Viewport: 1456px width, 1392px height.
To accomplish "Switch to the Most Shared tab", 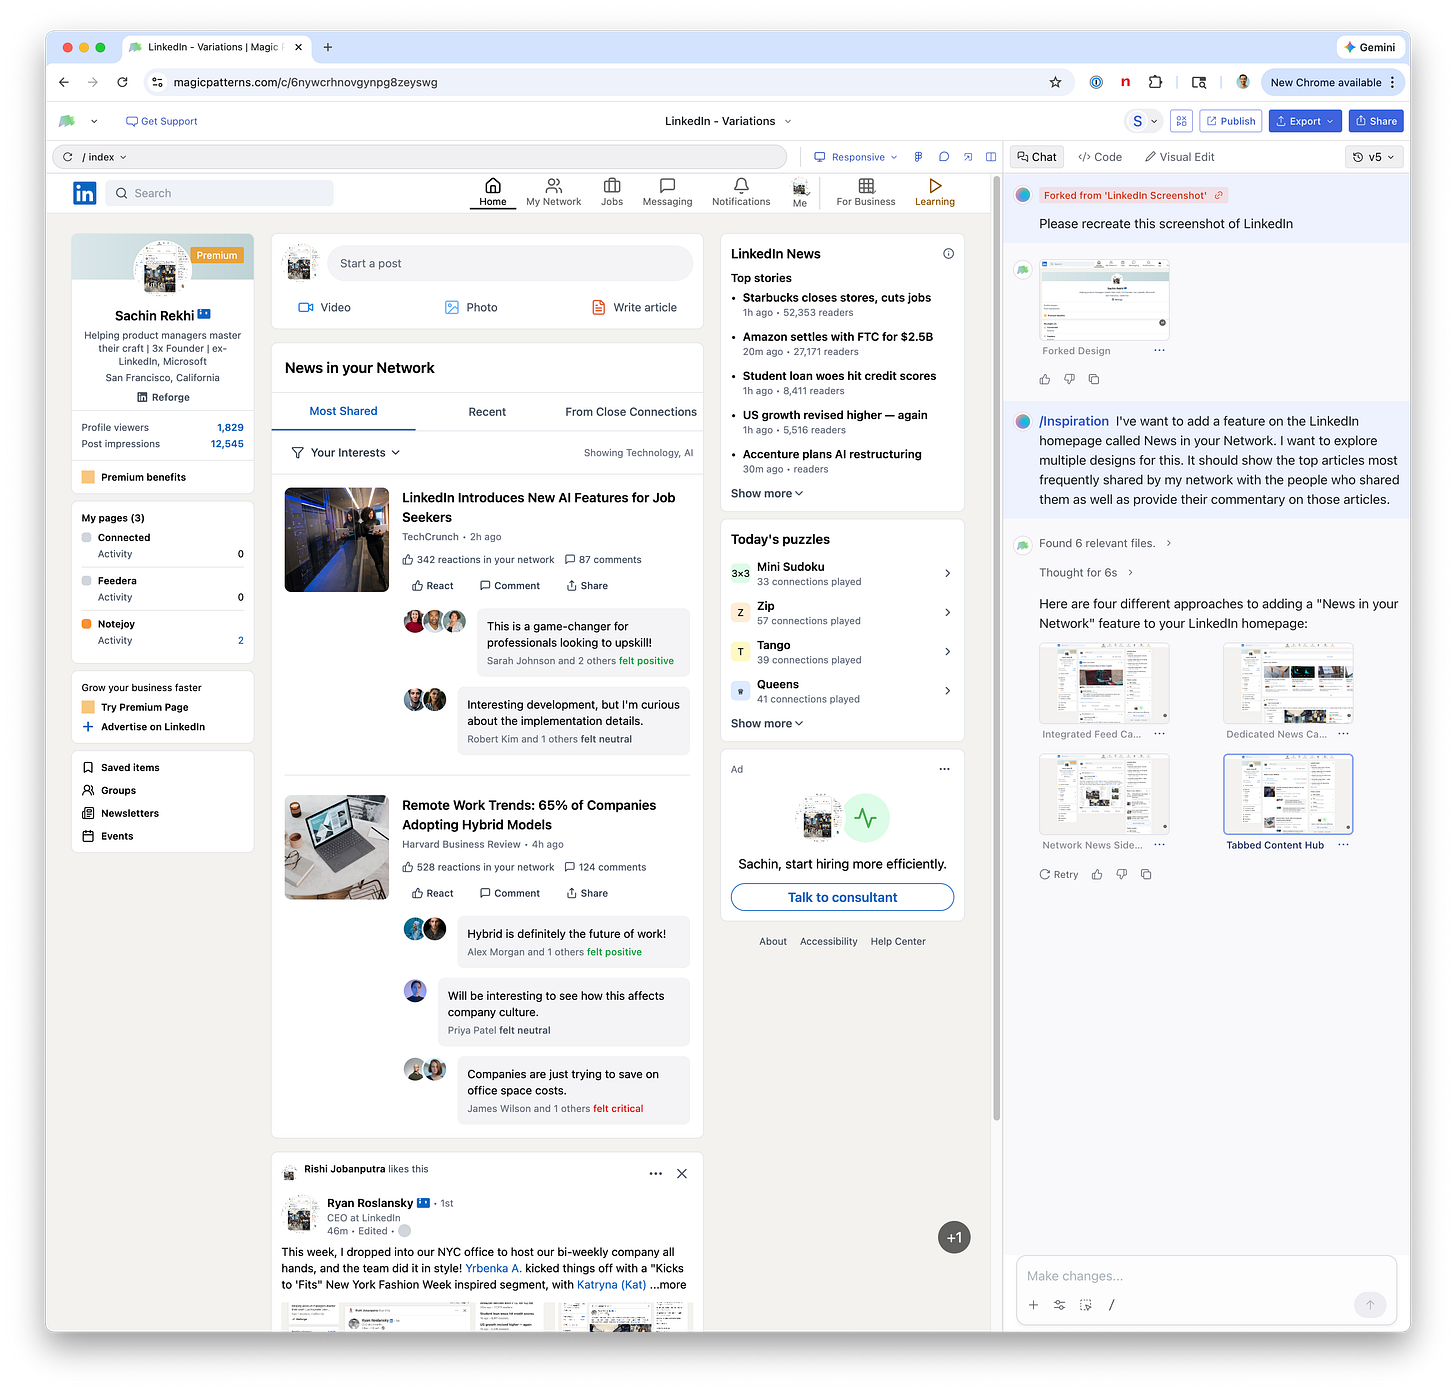I will 343,411.
